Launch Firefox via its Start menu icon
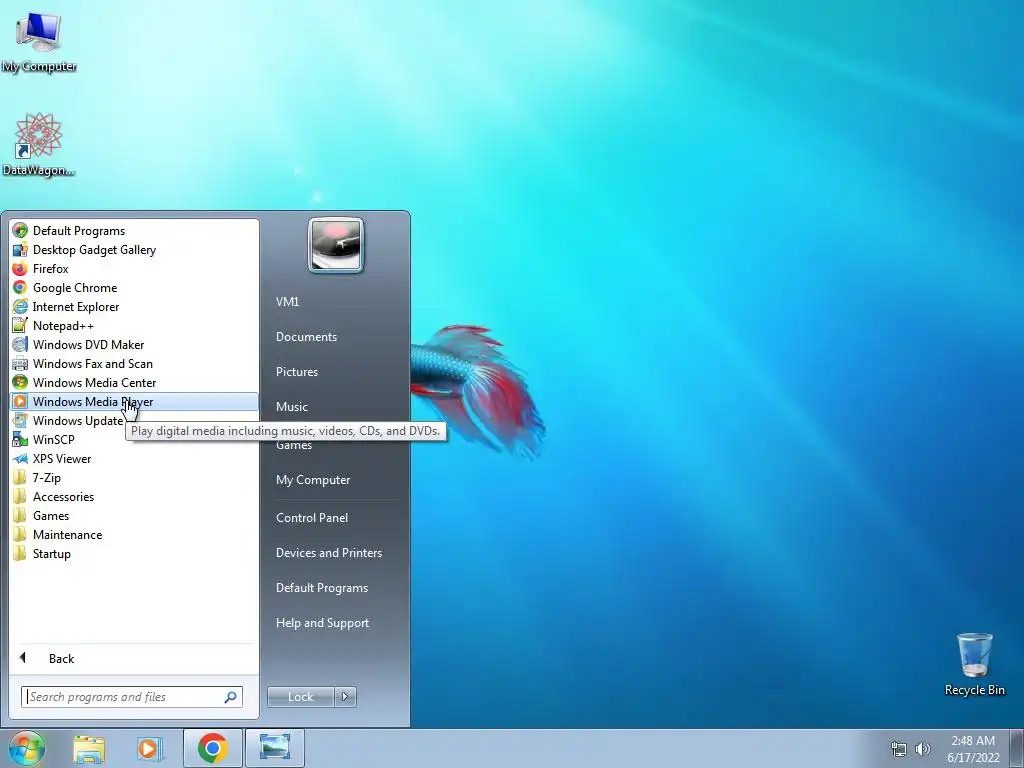This screenshot has height=768, width=1024. point(20,268)
